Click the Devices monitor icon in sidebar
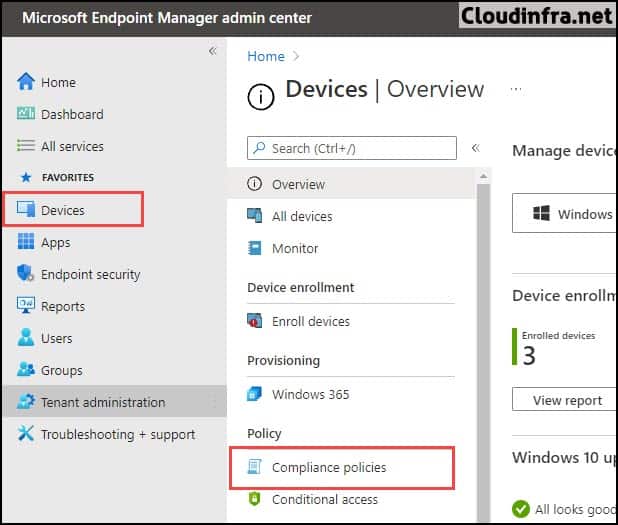This screenshot has width=618, height=525. (x=26, y=209)
